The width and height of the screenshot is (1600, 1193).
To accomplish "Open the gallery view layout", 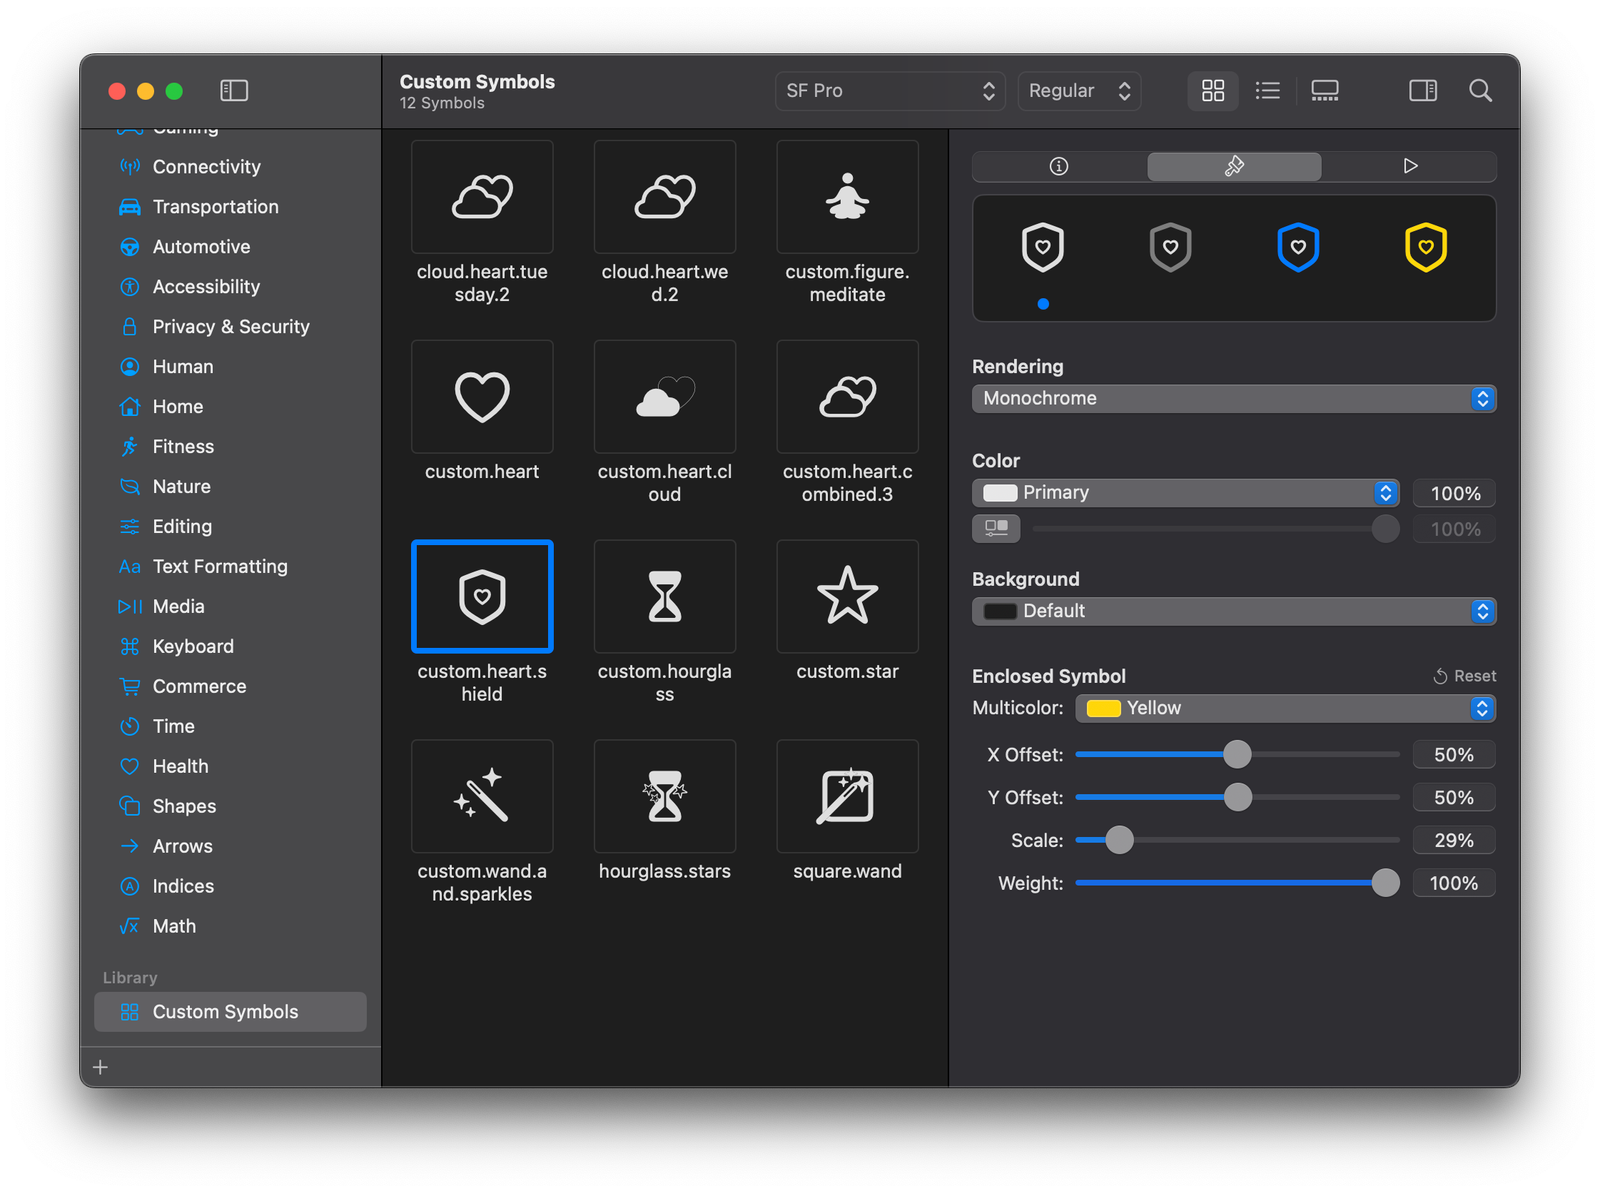I will [1325, 90].
